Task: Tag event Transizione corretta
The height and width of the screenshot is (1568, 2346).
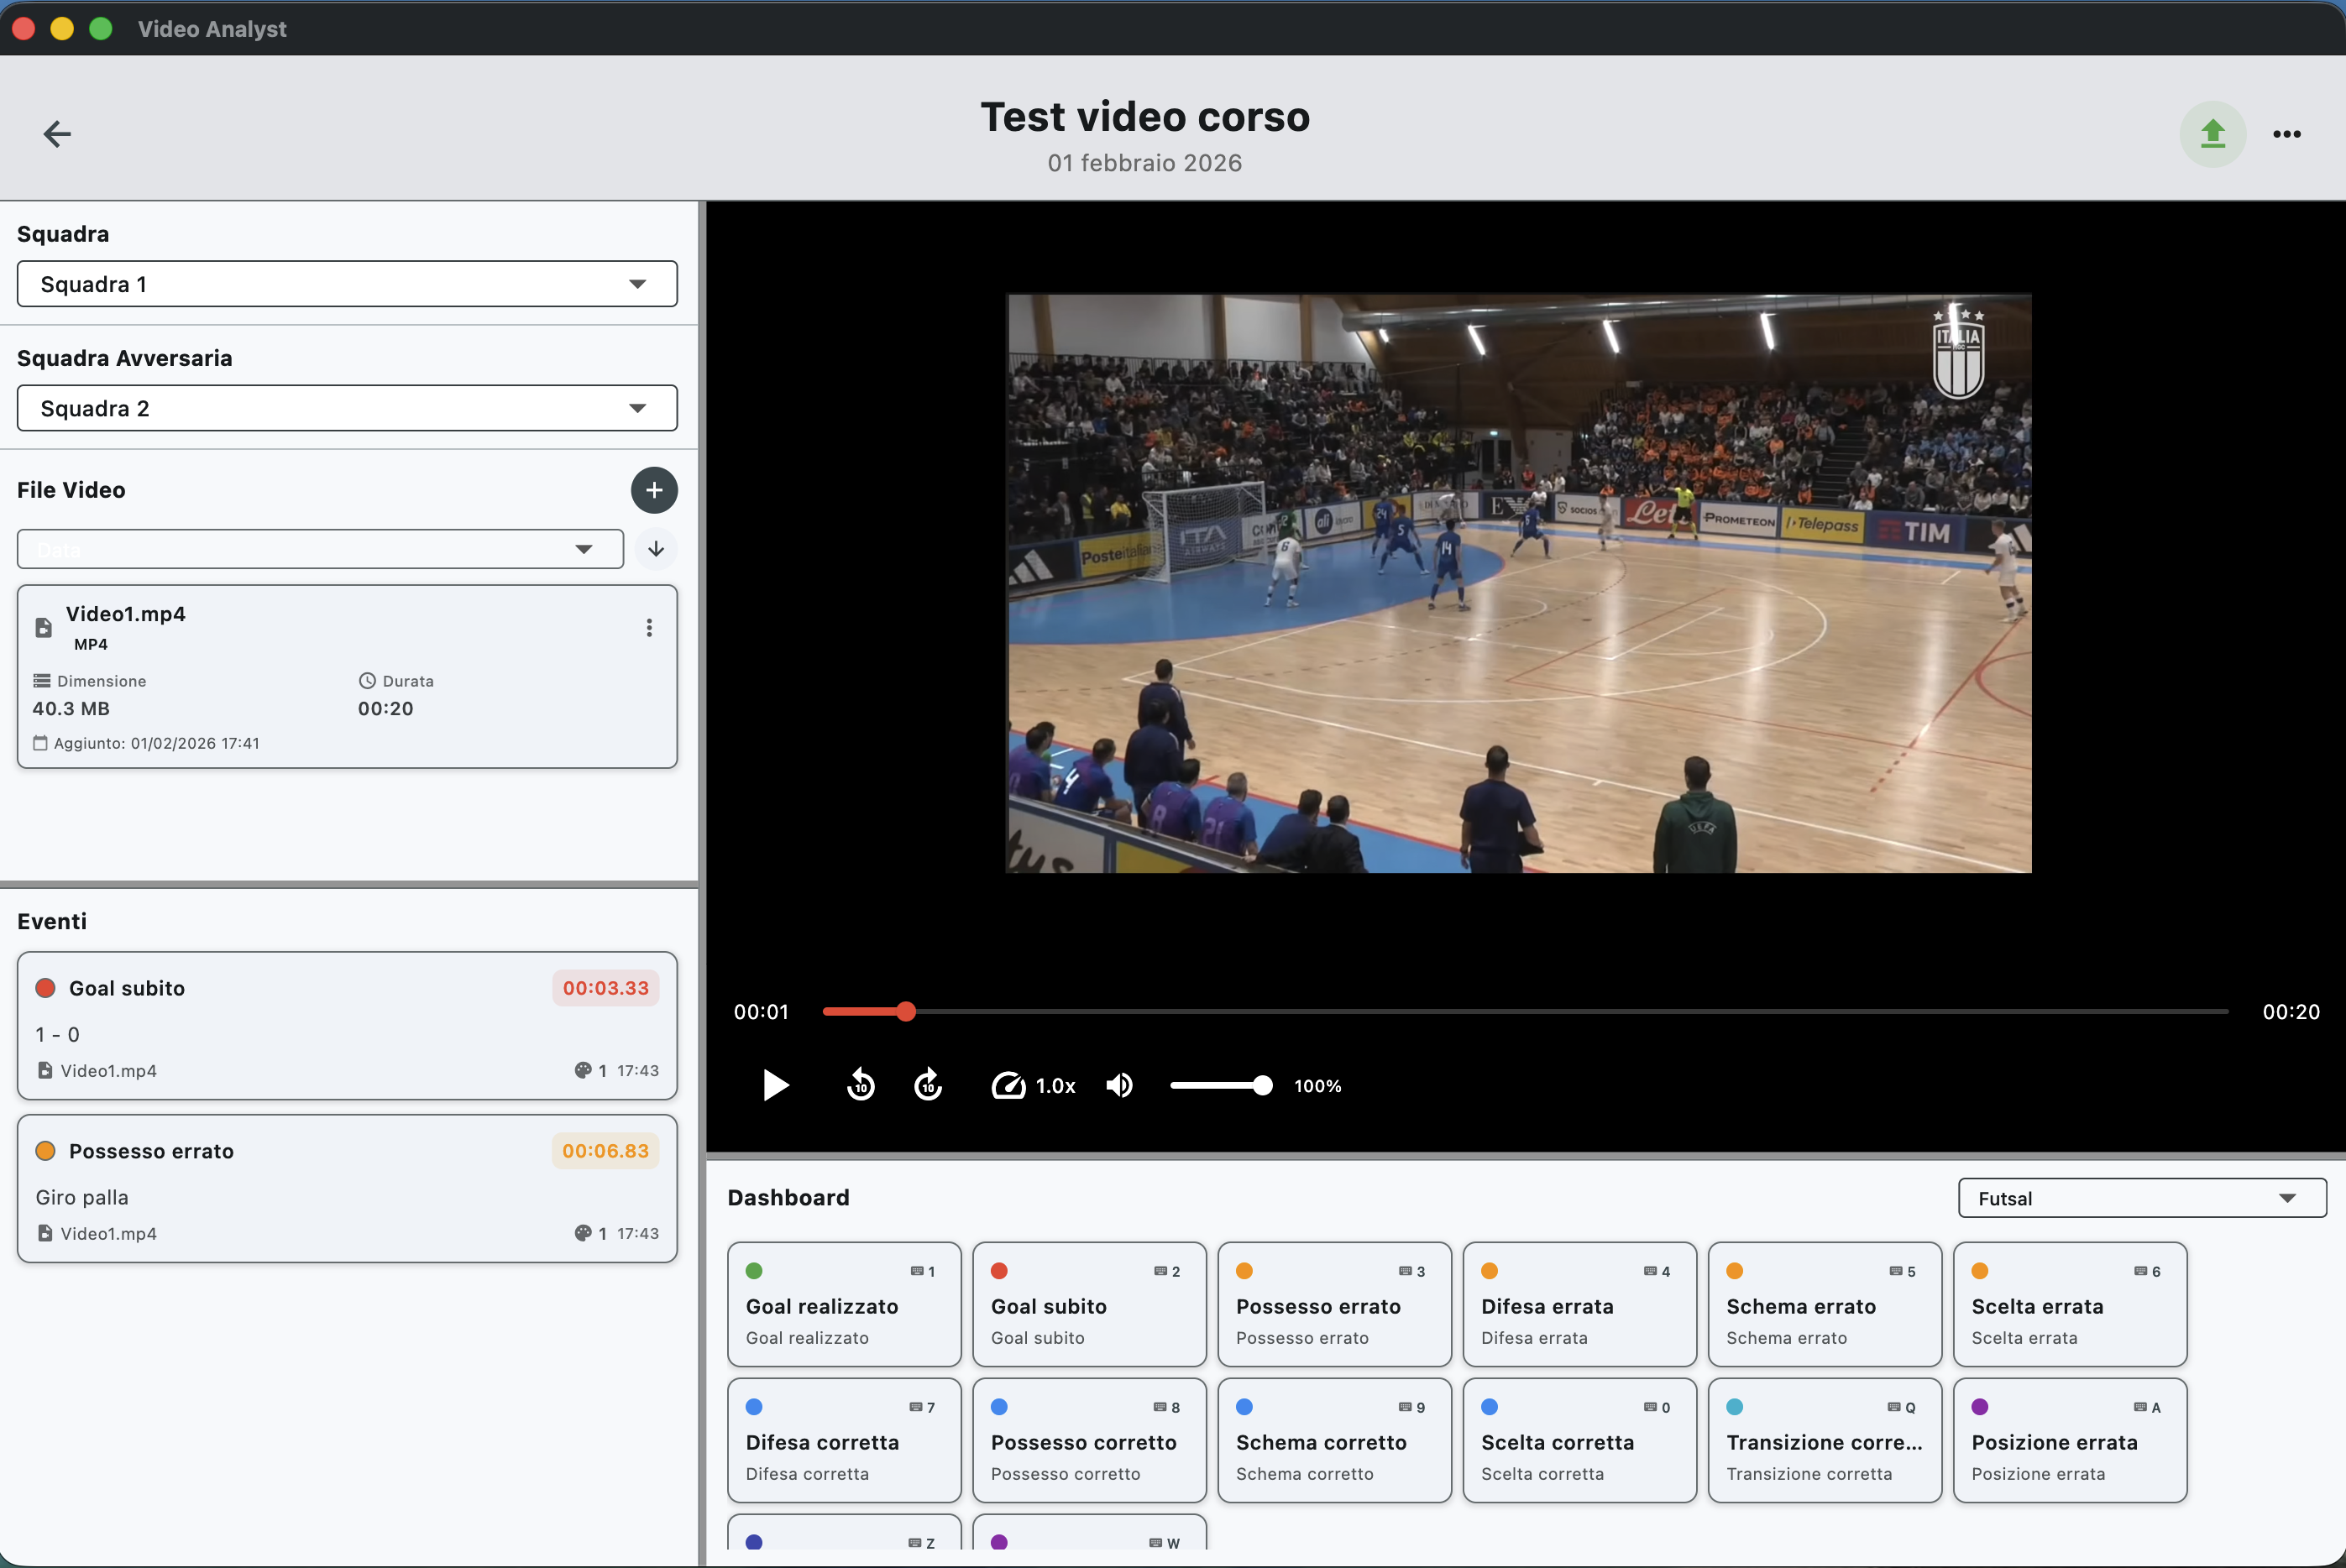Action: 1824,1440
